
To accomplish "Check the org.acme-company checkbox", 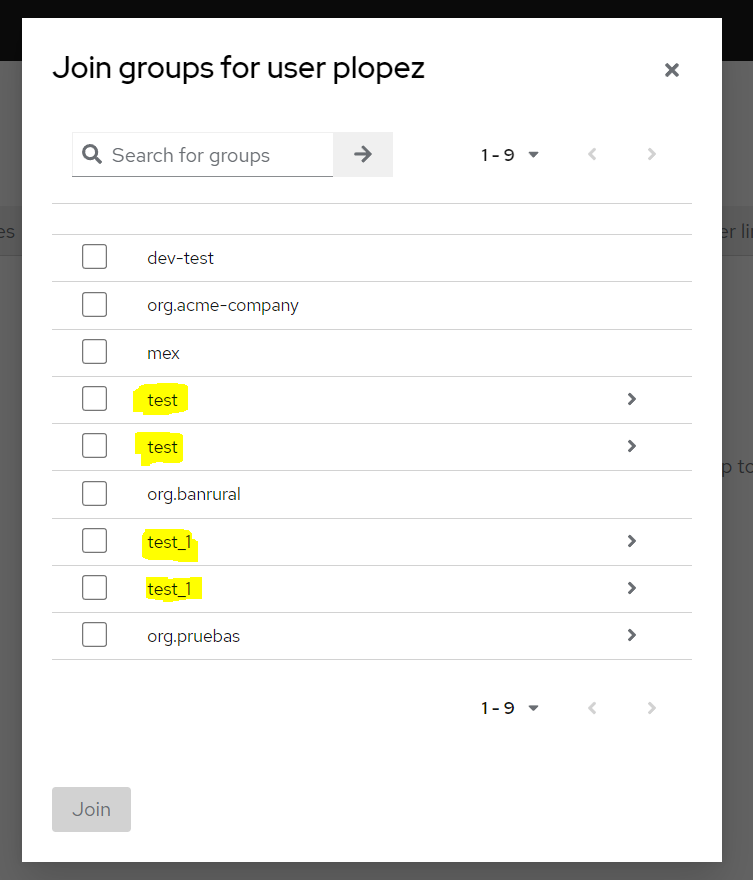I will (94, 303).
